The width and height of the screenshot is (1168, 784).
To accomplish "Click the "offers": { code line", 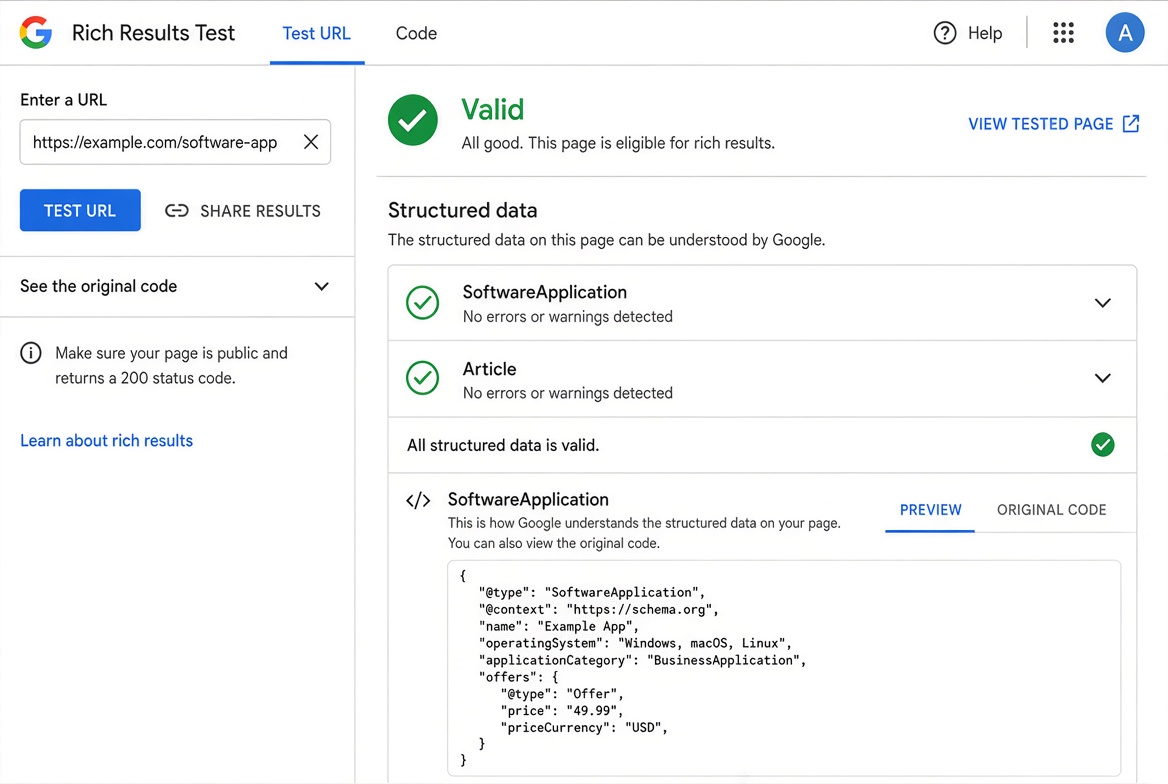I will click(518, 677).
